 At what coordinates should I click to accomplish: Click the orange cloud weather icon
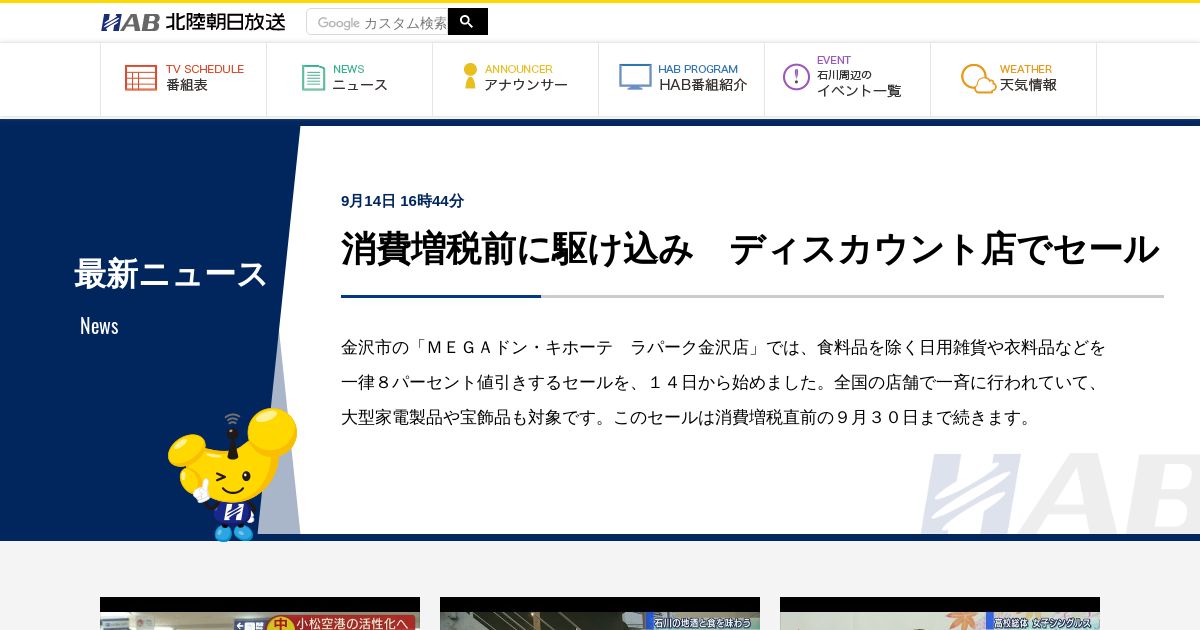tap(978, 78)
